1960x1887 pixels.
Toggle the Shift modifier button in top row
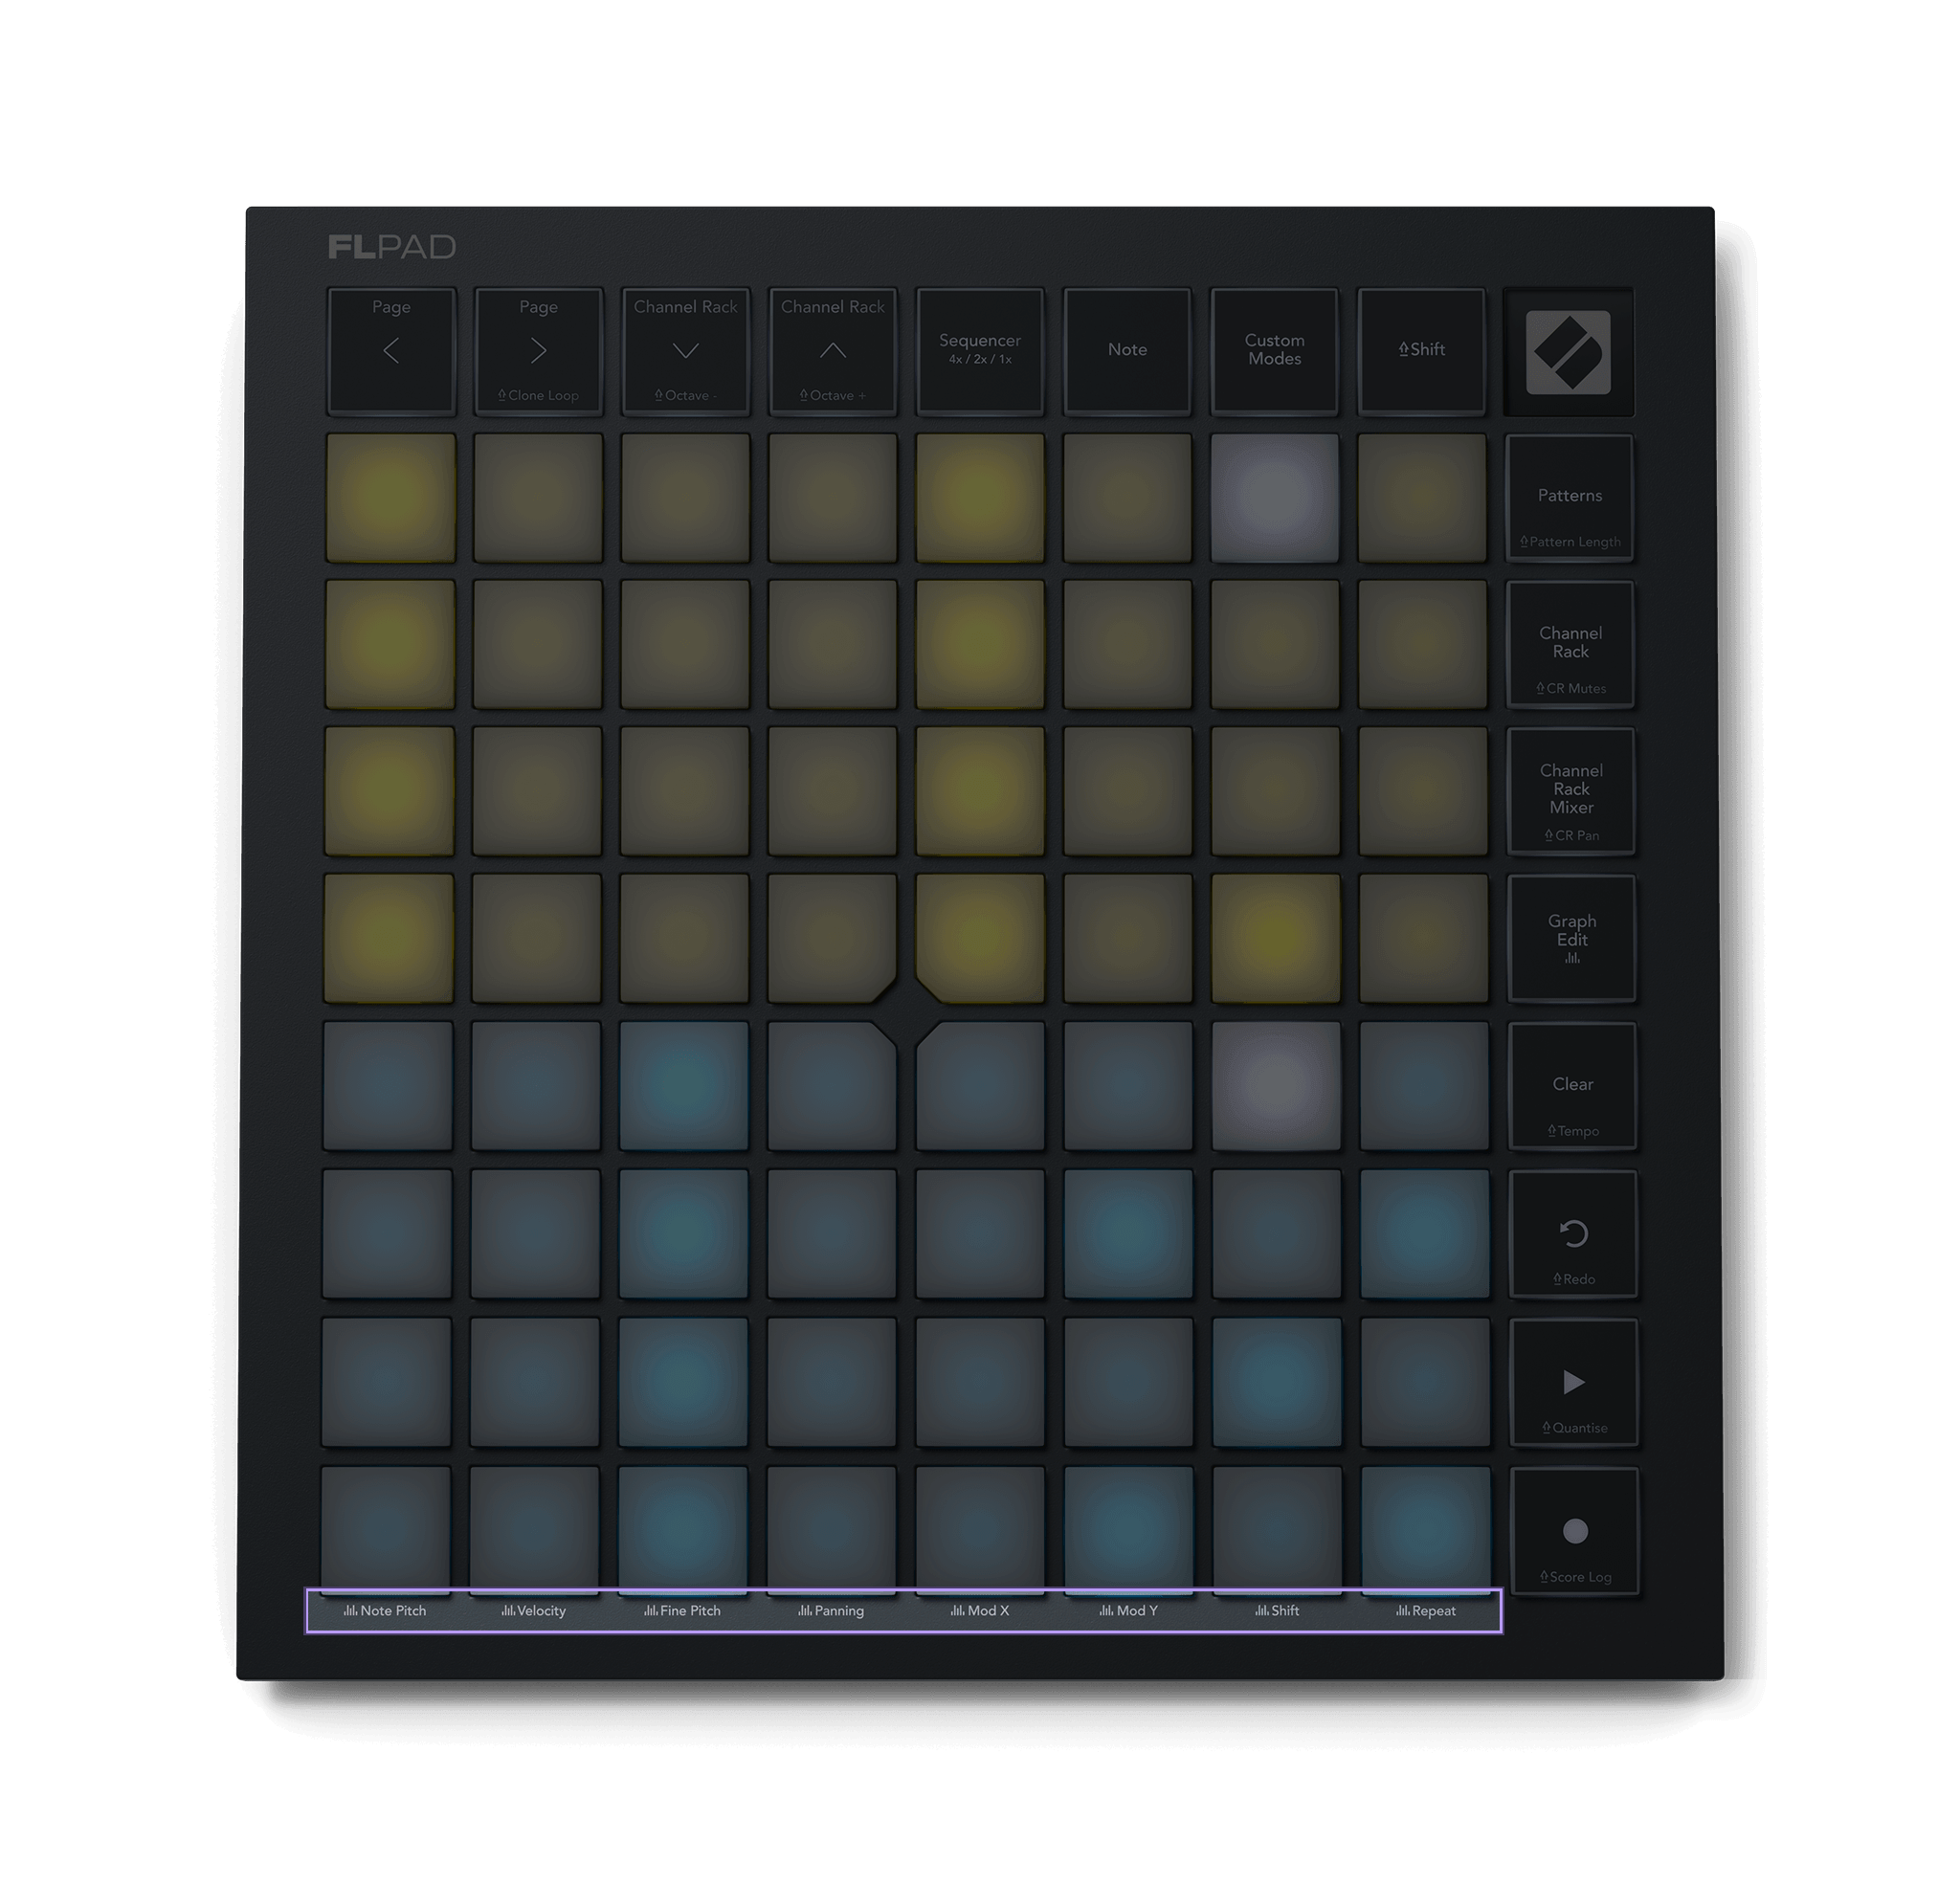(1421, 351)
